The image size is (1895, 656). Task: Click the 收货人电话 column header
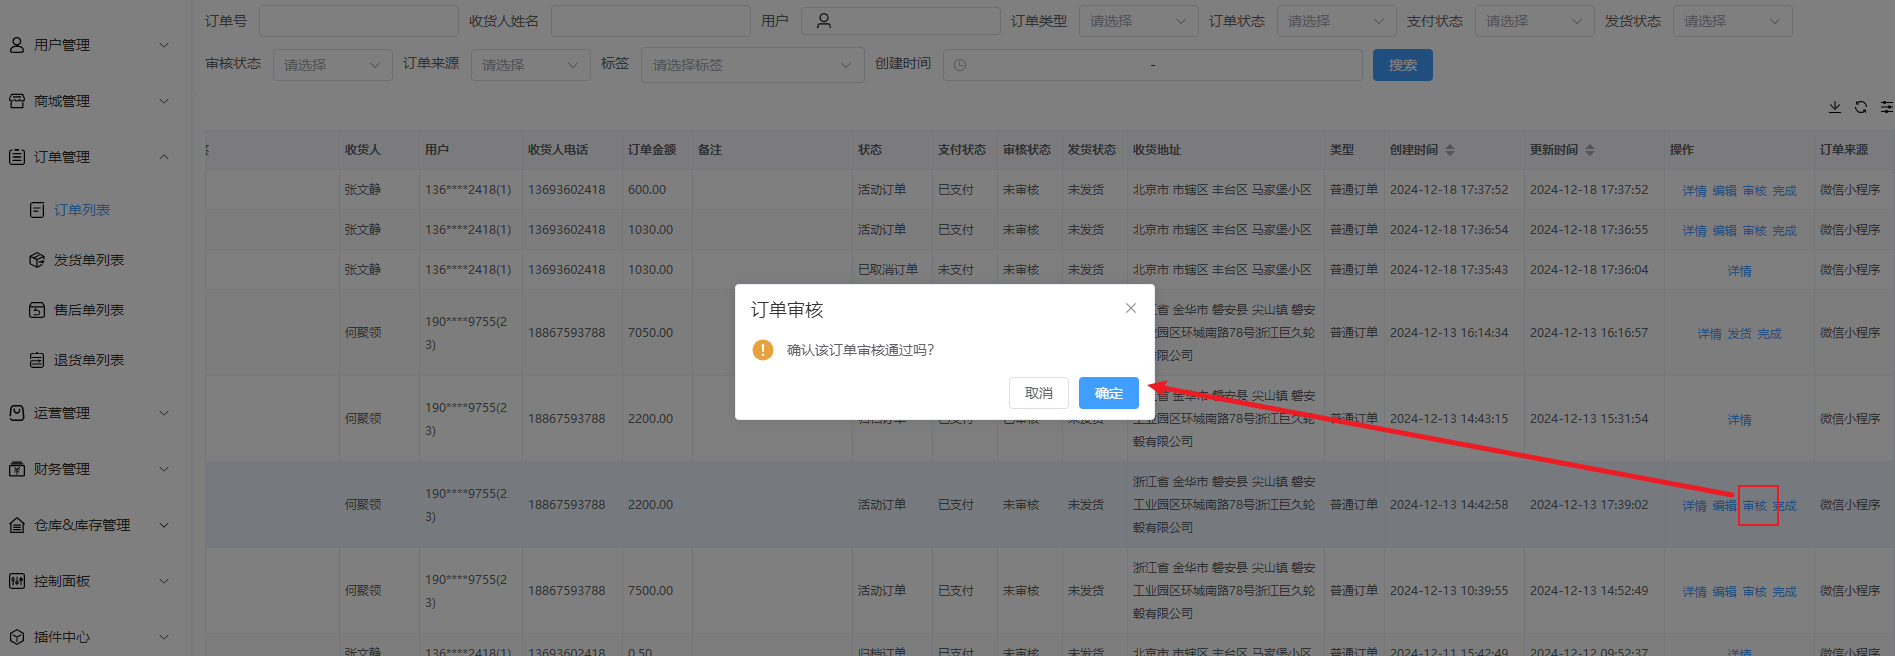(558, 150)
